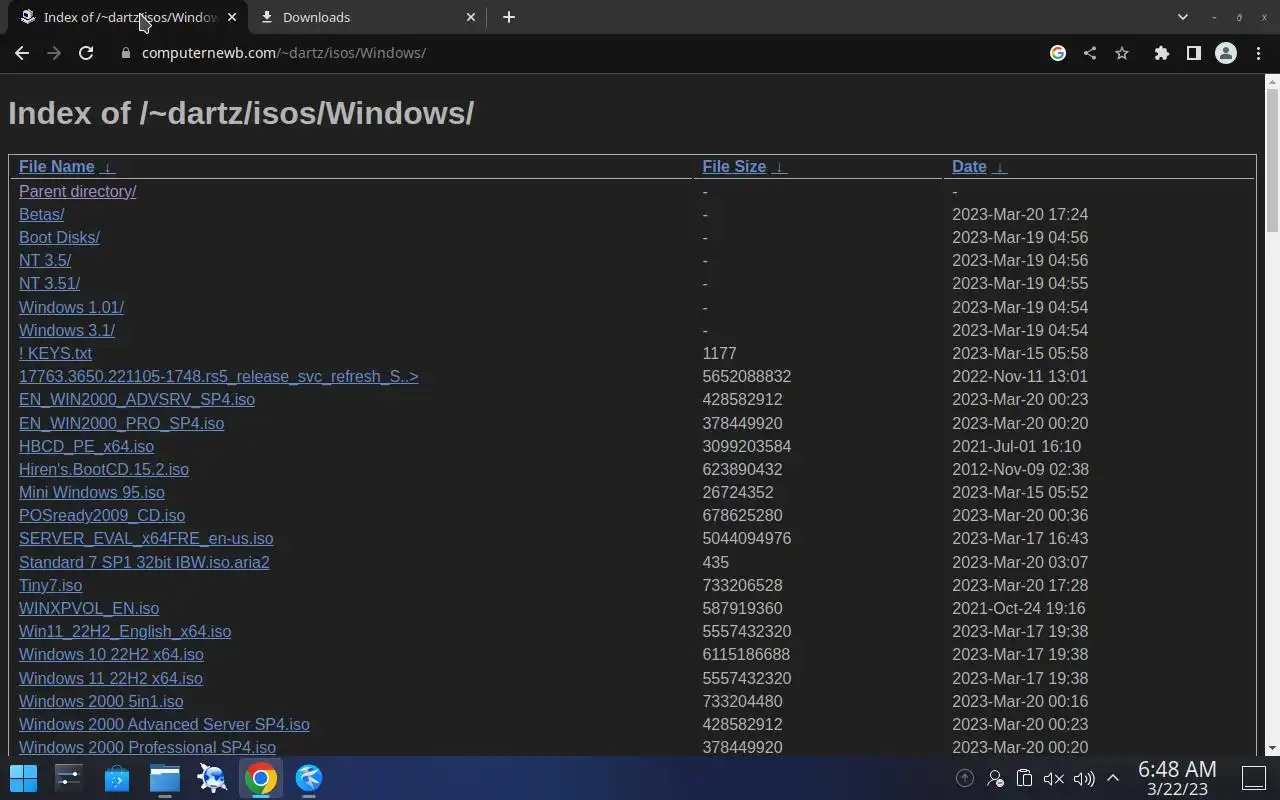
Task: Bookmark this page with the star
Action: pyautogui.click(x=1122, y=53)
